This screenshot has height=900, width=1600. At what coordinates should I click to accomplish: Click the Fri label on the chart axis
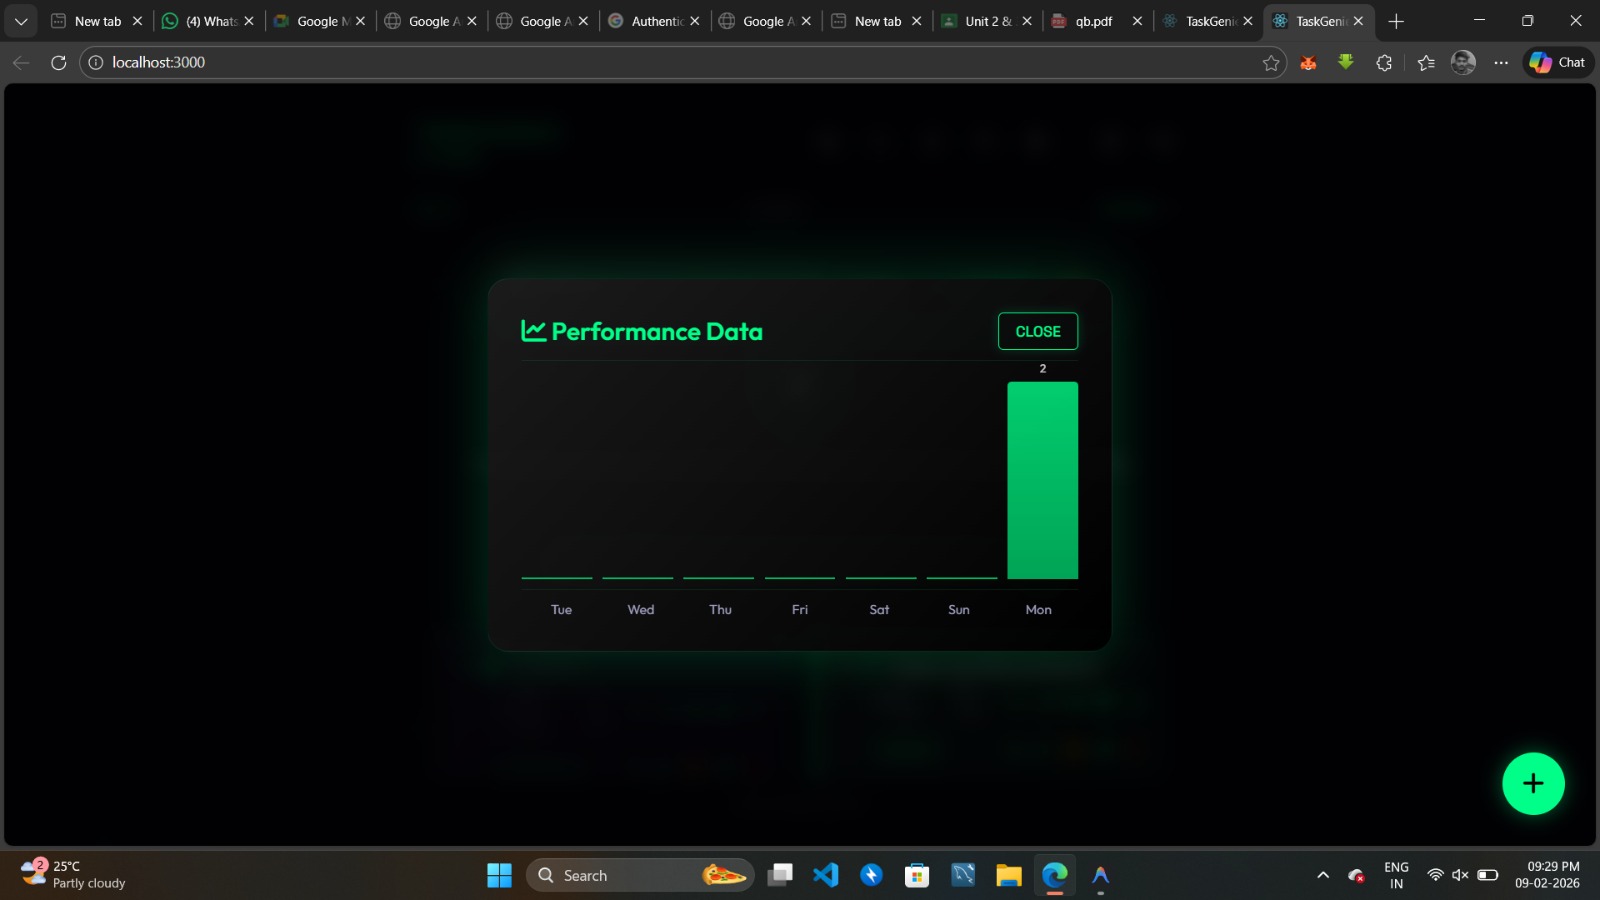[x=800, y=609]
